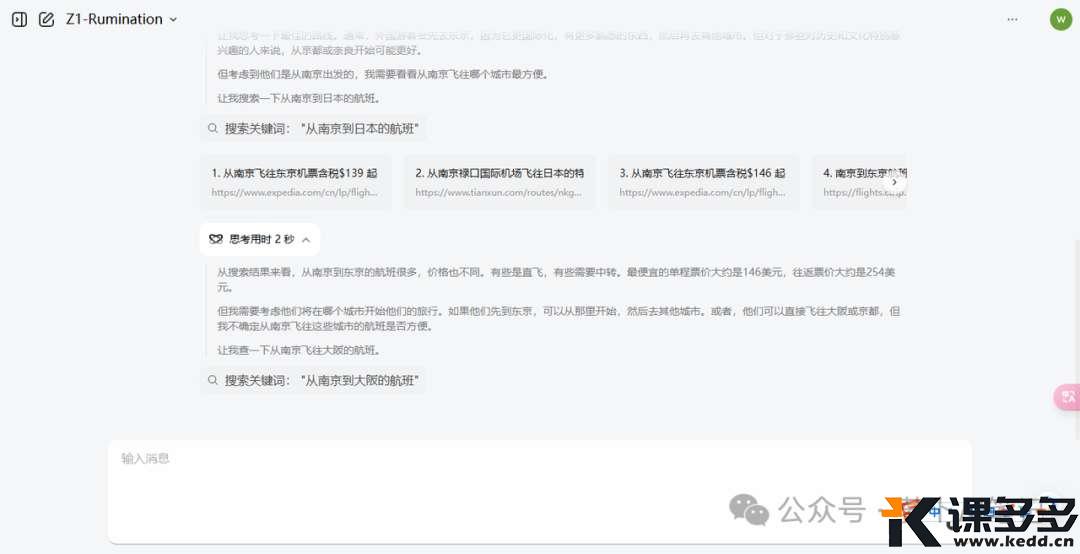Image resolution: width=1080 pixels, height=554 pixels.
Task: Open result 2 从南京禄口国际机场 card
Action: 499,183
